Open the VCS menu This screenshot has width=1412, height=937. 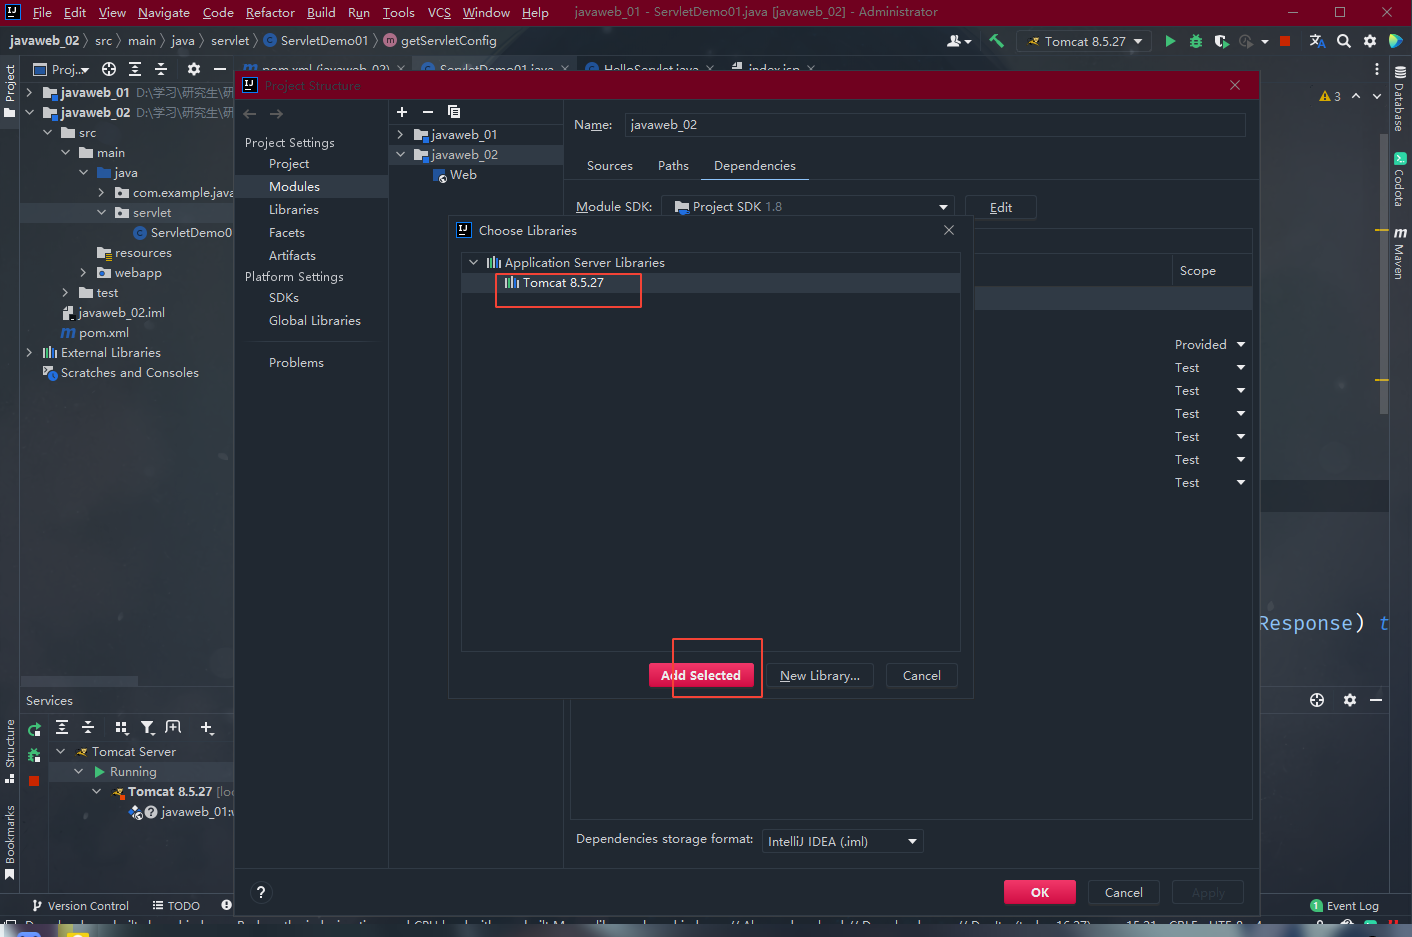pyautogui.click(x=439, y=12)
